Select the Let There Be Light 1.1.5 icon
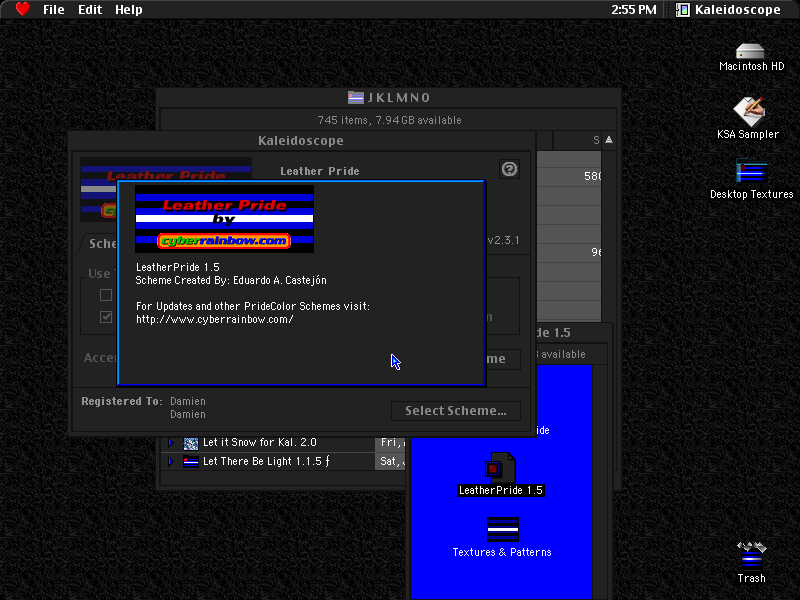Screen dimensions: 800x600 [191, 462]
